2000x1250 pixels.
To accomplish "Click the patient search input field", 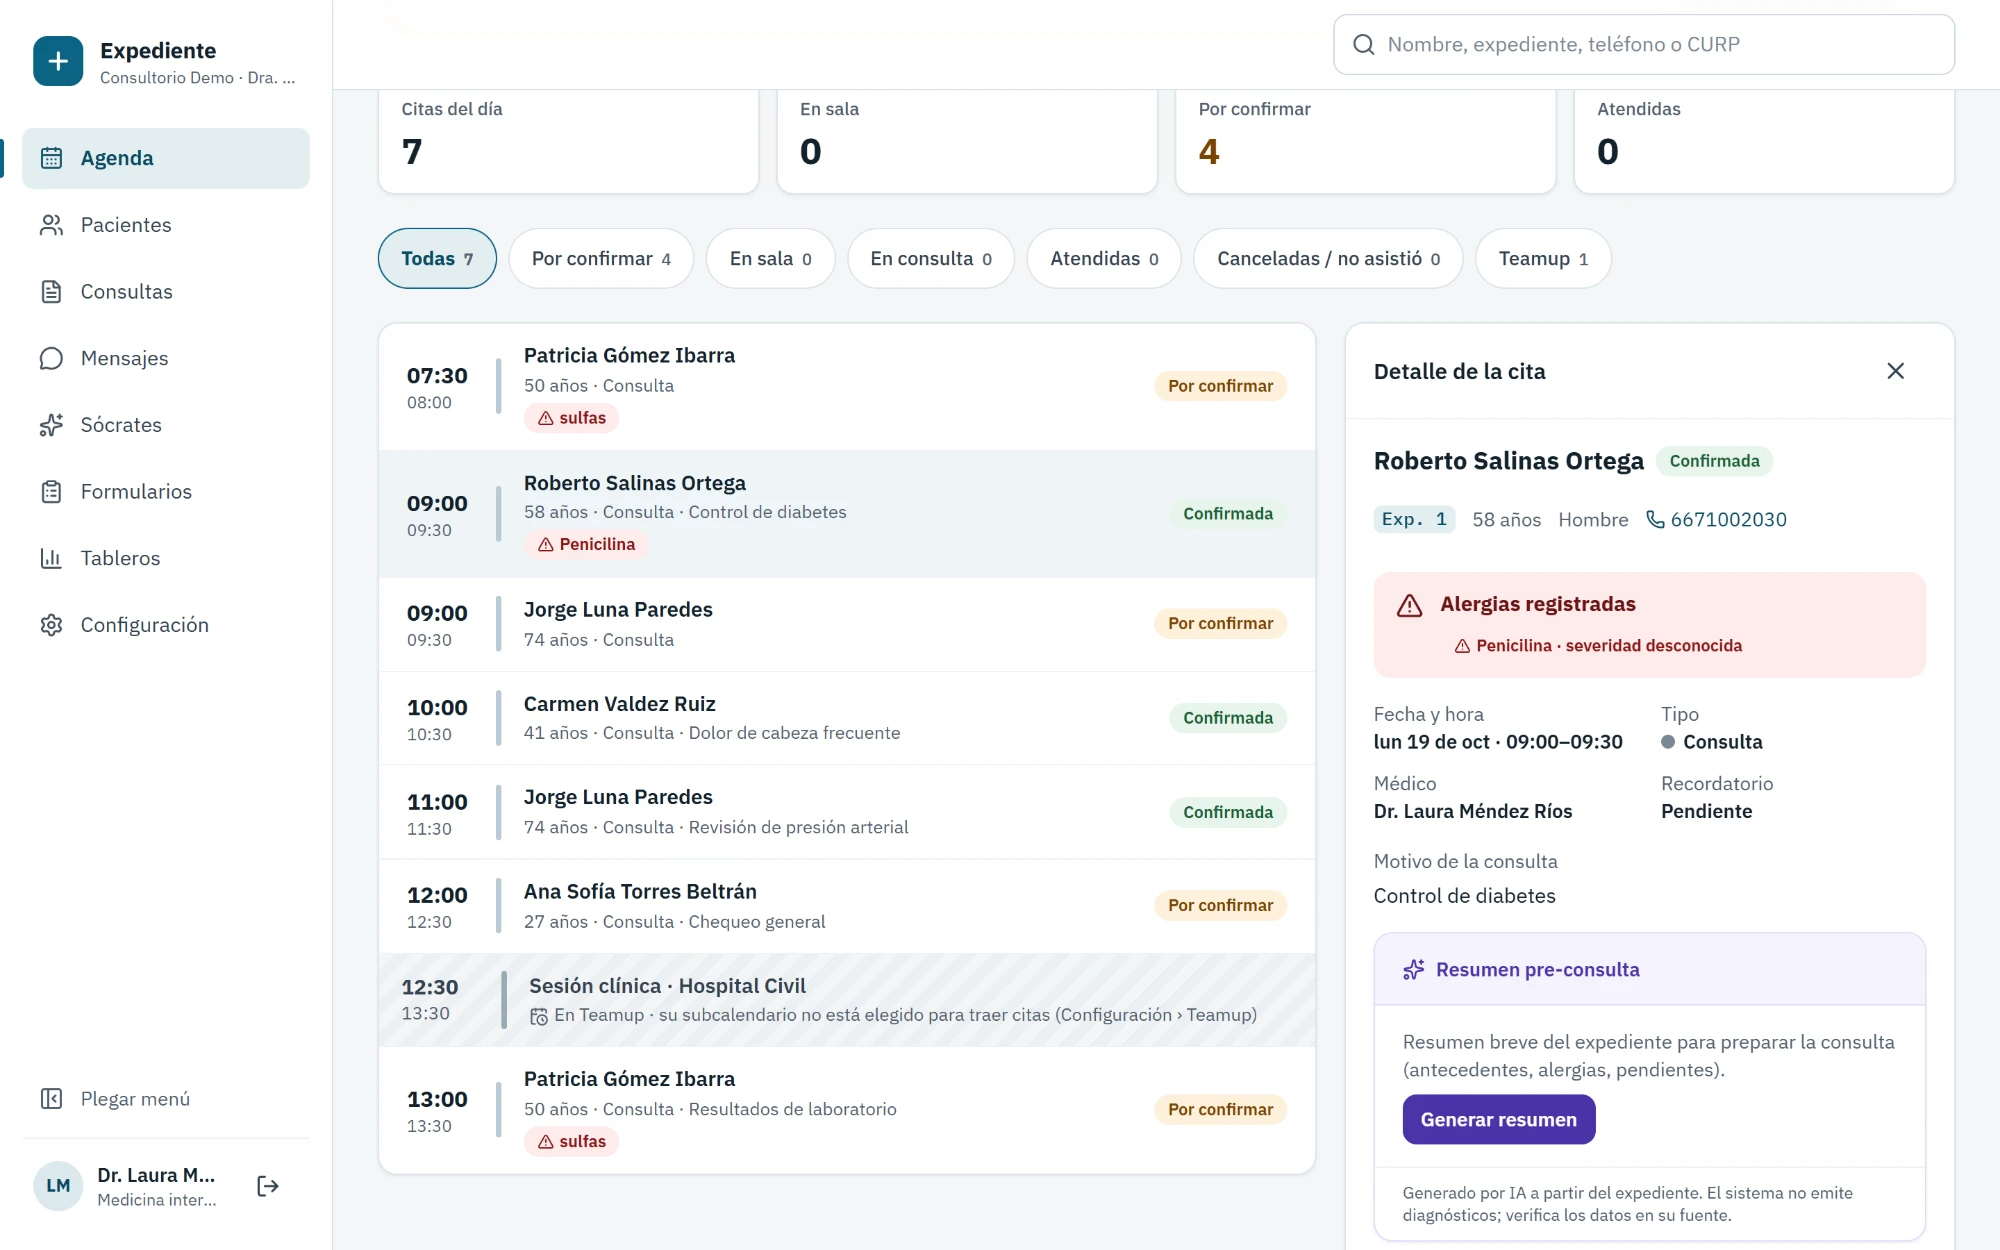I will (x=1644, y=44).
